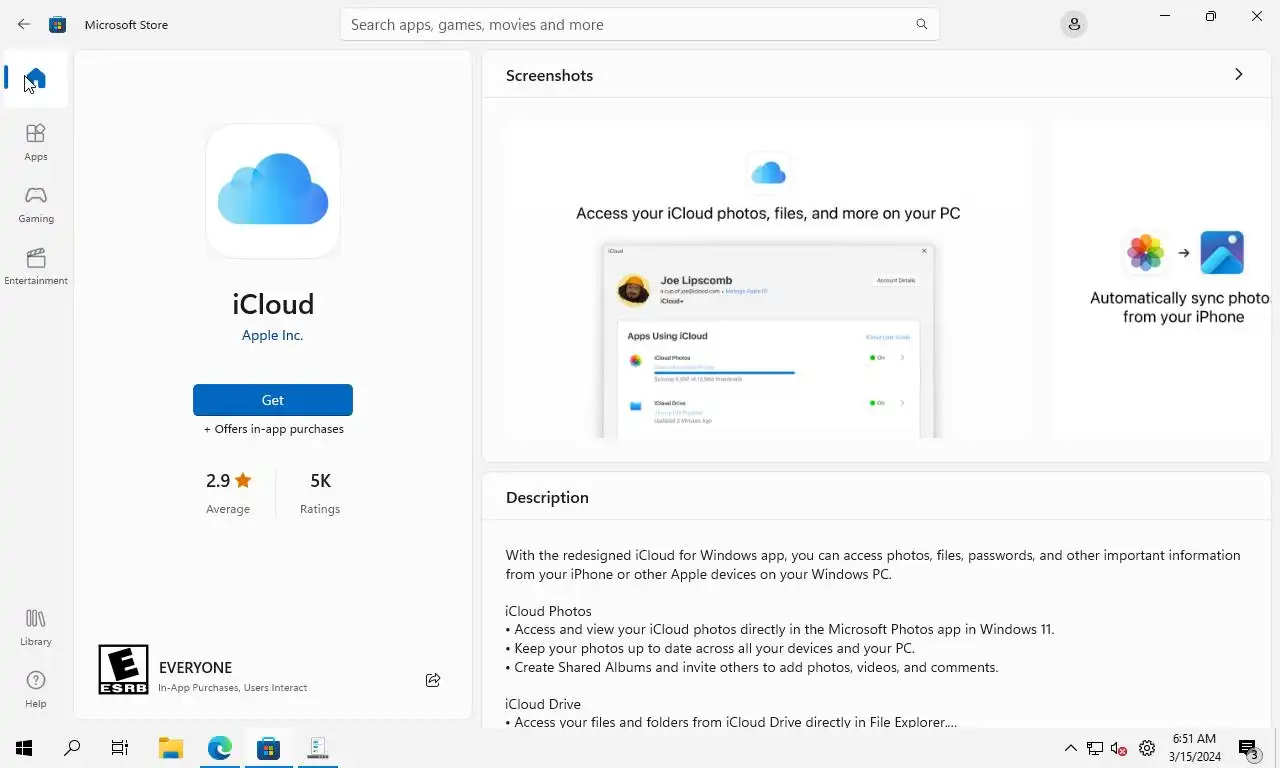Screen dimensions: 1280x768
Task: Open the Windows Start menu
Action: [24, 748]
